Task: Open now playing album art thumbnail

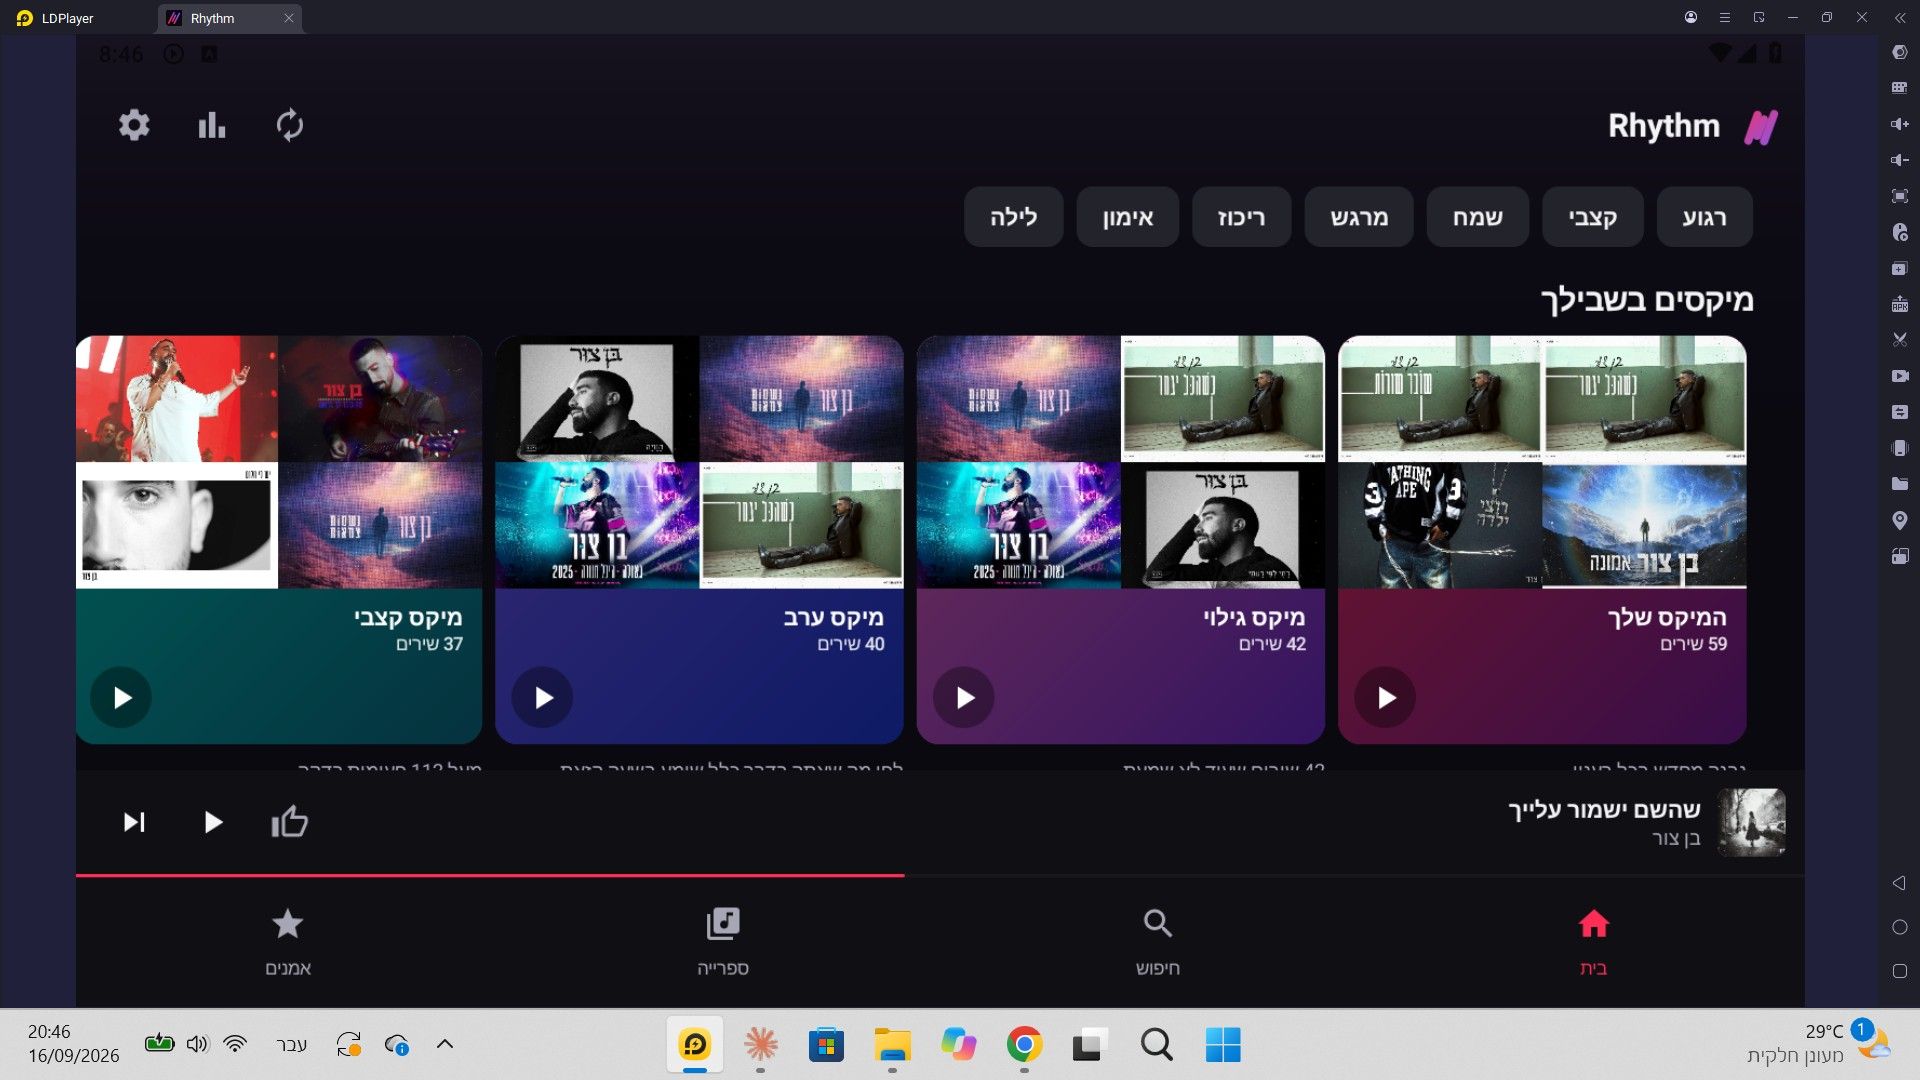Action: (1751, 822)
